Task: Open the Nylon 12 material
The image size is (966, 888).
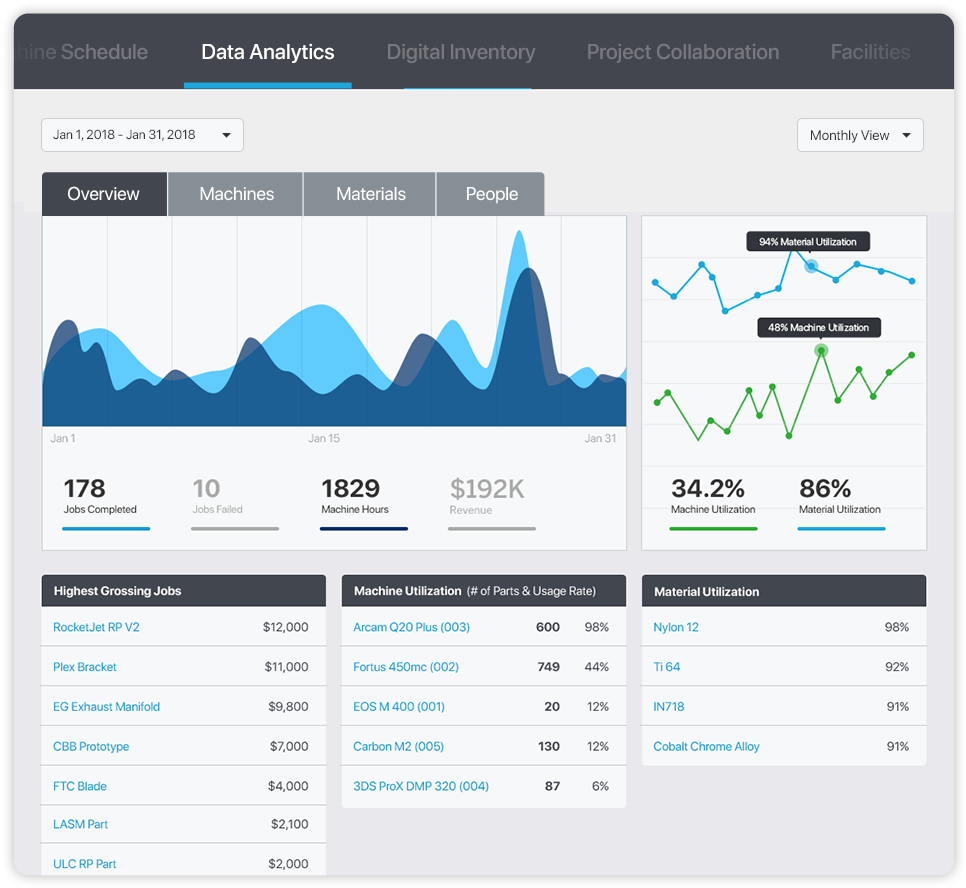Action: click(x=676, y=627)
